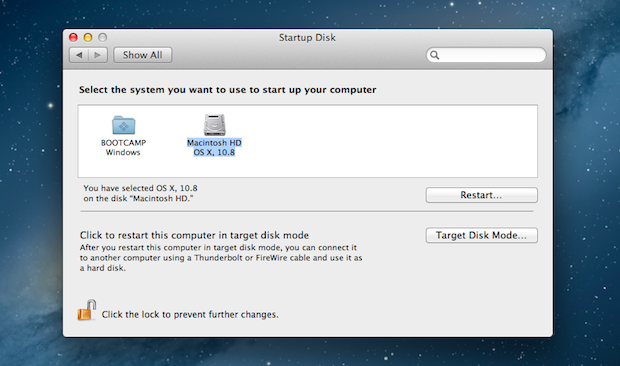
Task: Click 'You have selected OS X, 10.8' text
Action: (140, 188)
